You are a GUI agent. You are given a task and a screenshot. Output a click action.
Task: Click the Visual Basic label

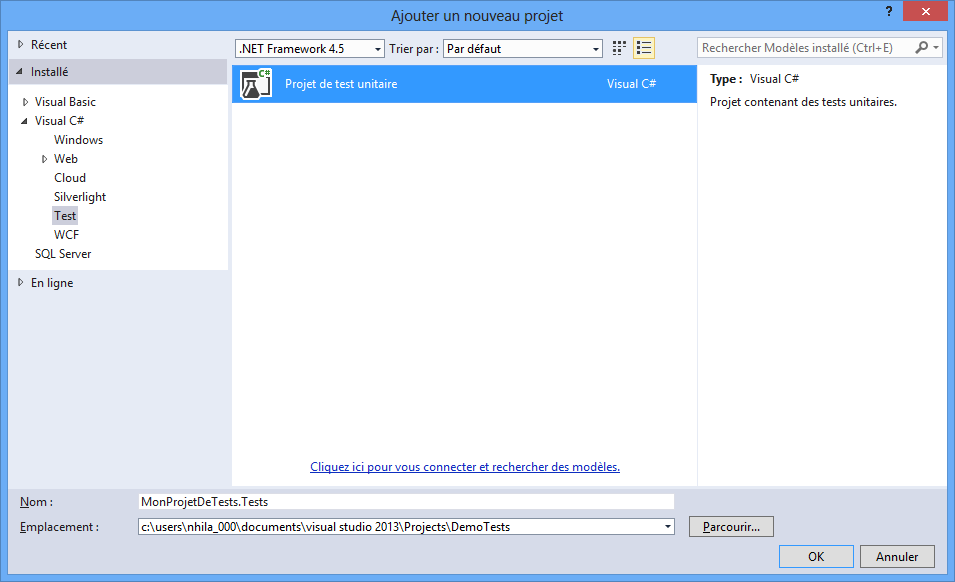point(65,102)
